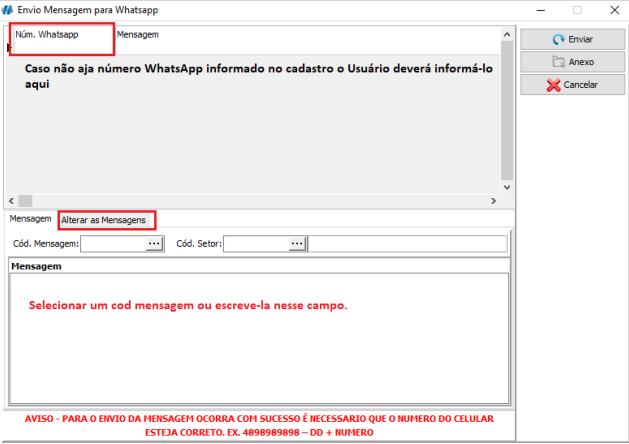Image resolution: width=629 pixels, height=444 pixels.
Task: Click the blue refresh arrow icon on Enviar
Action: (x=558, y=39)
